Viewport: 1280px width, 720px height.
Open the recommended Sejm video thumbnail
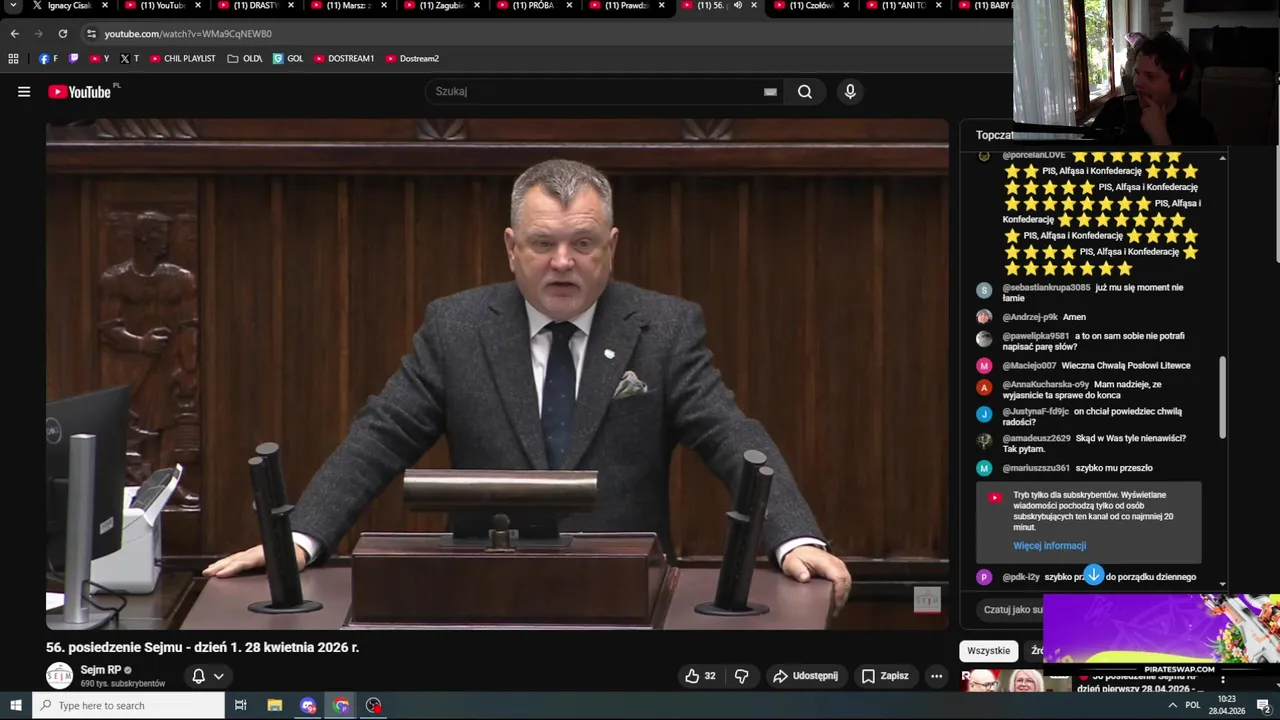pos(1014,681)
